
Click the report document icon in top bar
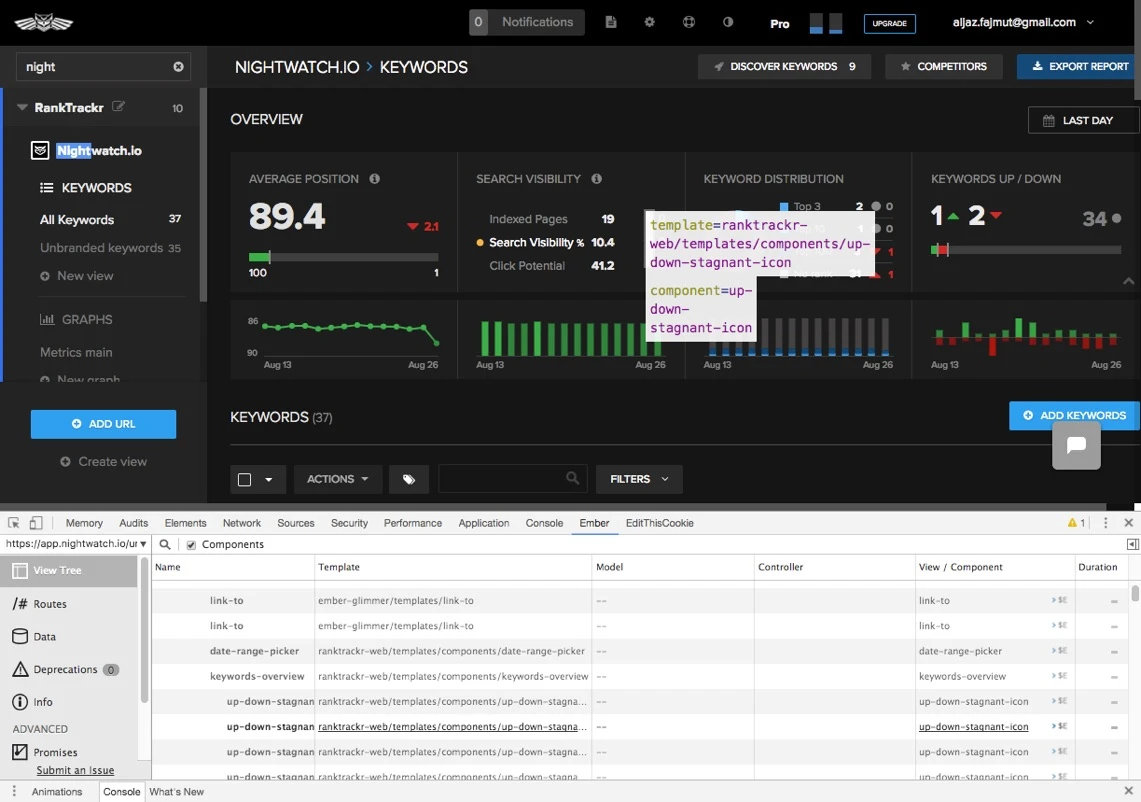click(611, 21)
